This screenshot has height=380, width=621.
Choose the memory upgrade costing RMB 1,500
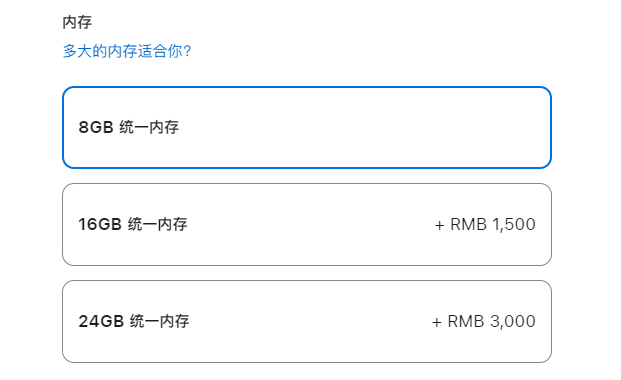307,224
